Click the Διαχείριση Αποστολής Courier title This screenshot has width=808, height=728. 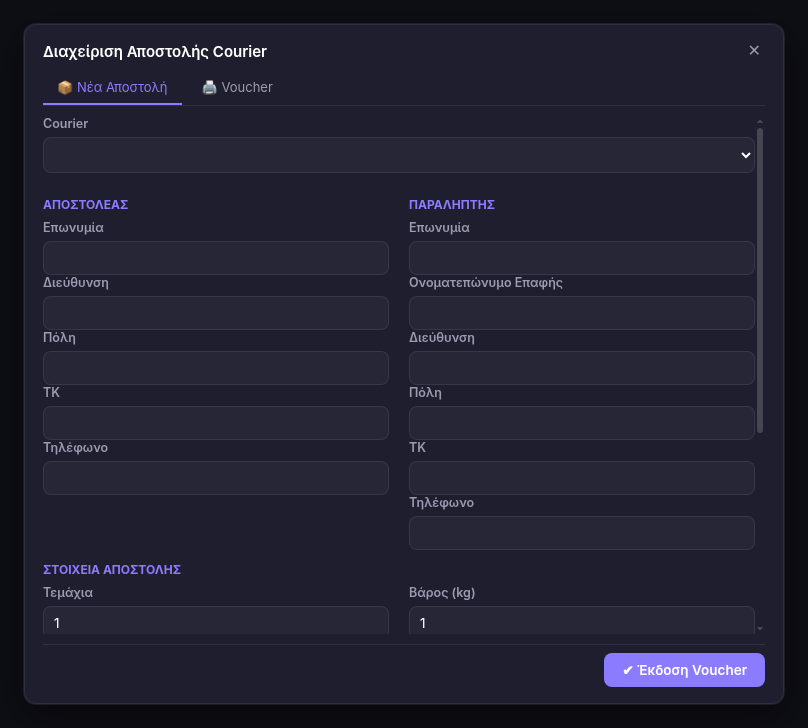click(155, 52)
